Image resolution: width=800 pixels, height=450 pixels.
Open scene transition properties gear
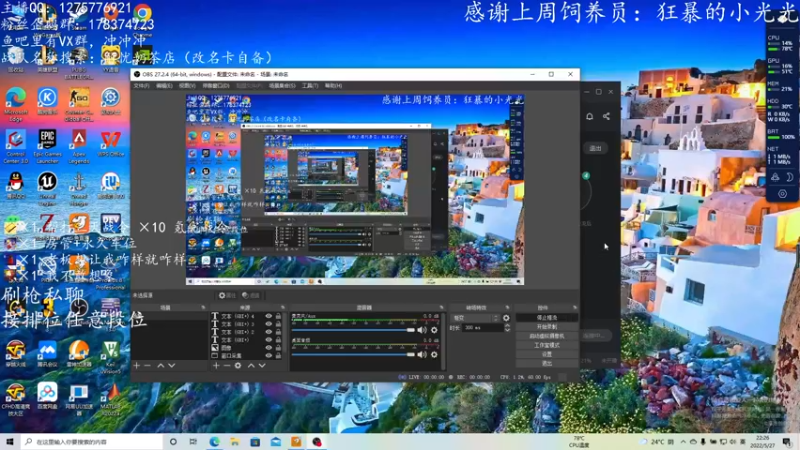(506, 318)
